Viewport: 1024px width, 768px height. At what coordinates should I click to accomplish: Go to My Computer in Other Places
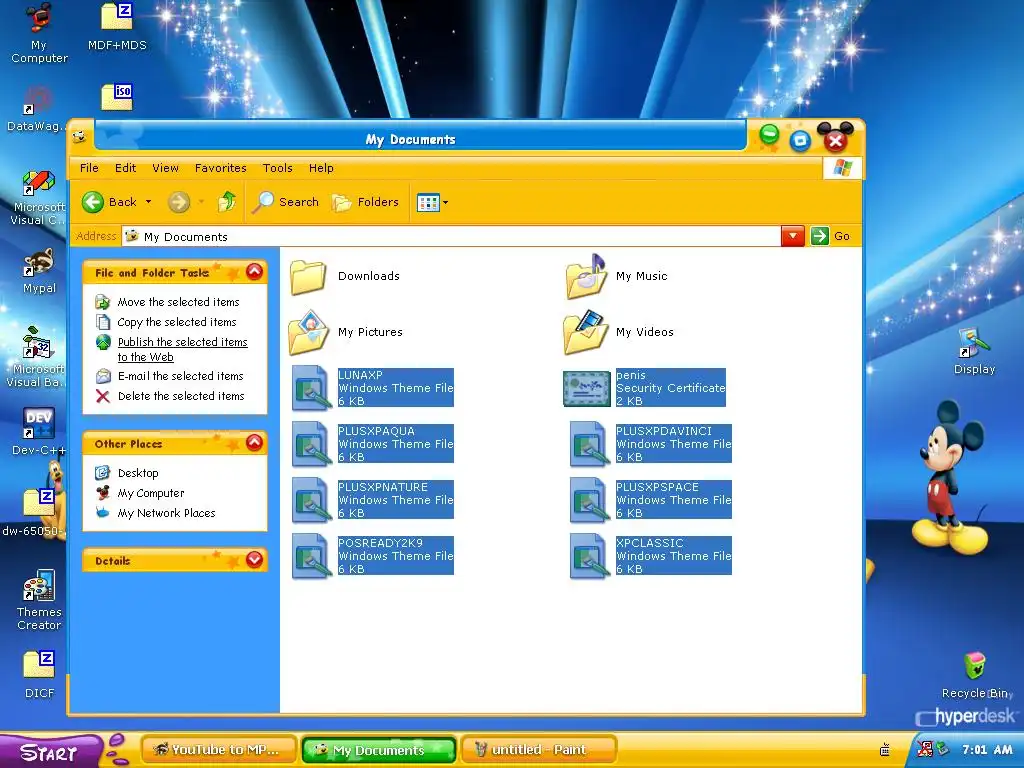(x=151, y=493)
